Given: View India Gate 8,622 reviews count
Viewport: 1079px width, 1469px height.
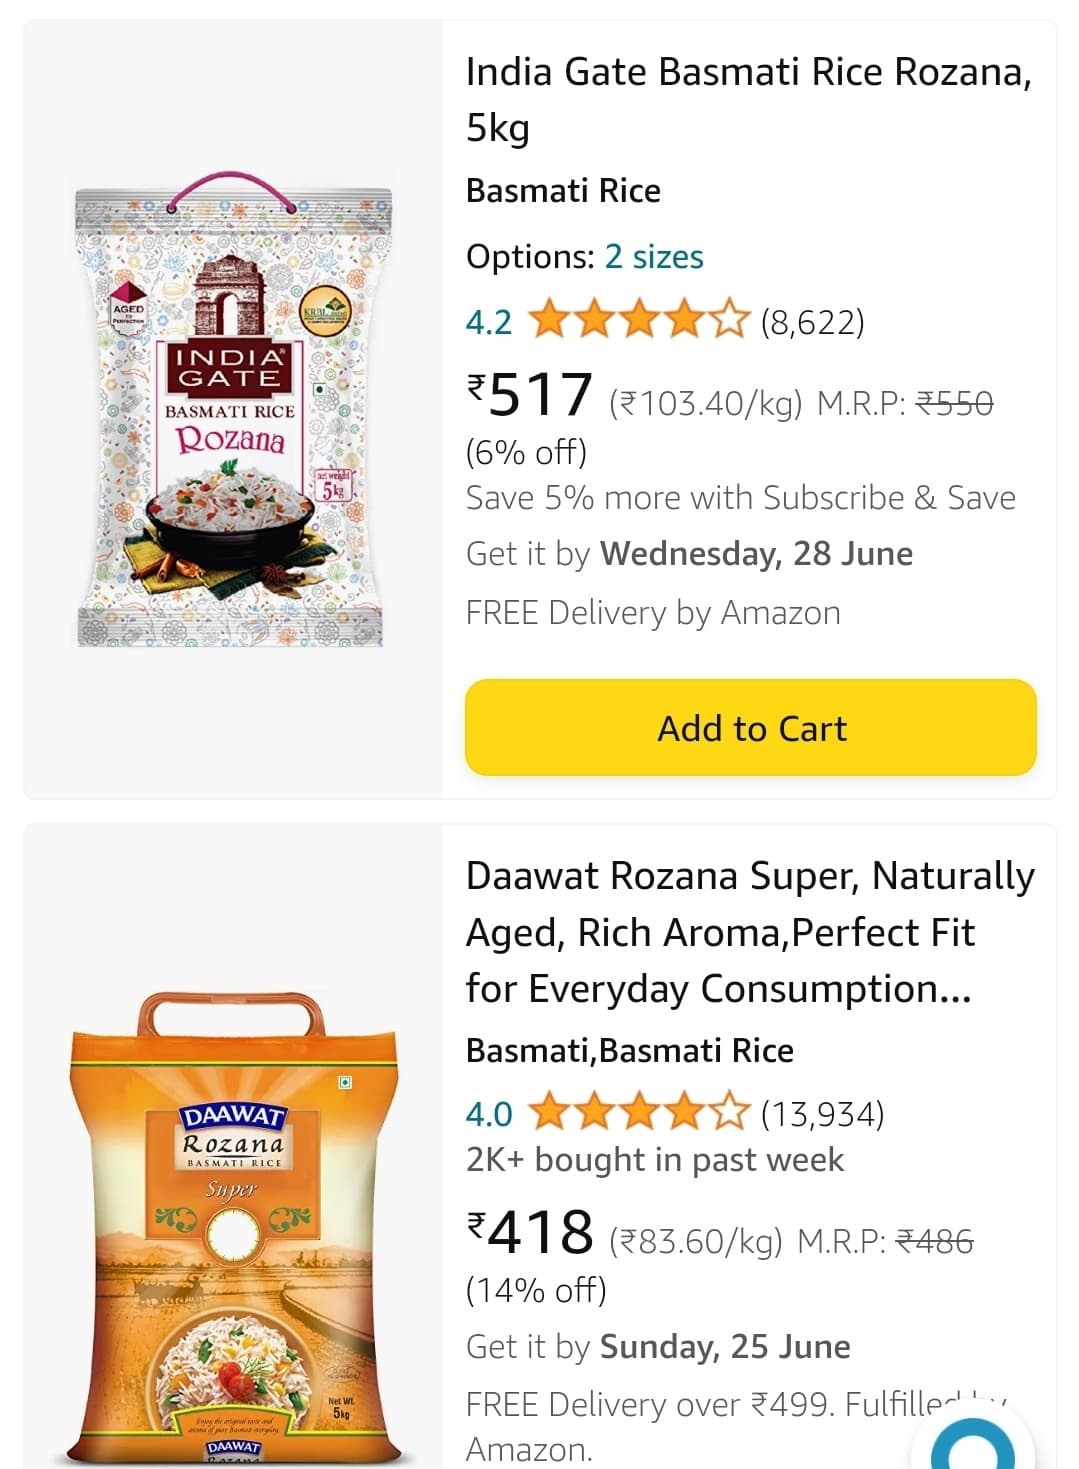Looking at the screenshot, I should click(x=812, y=322).
